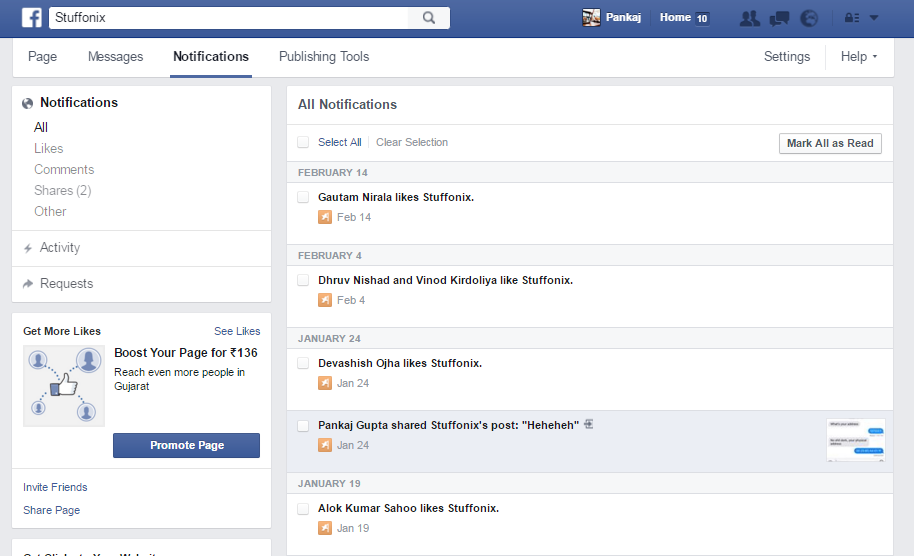Click the Share Page link
Image resolution: width=914 pixels, height=556 pixels.
51,510
